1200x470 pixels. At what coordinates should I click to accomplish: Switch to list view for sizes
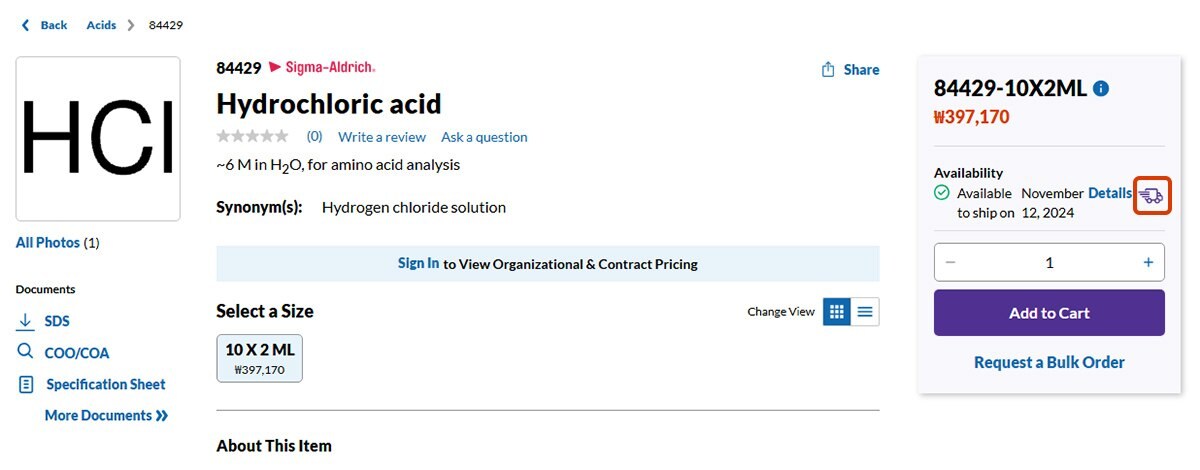coord(865,312)
